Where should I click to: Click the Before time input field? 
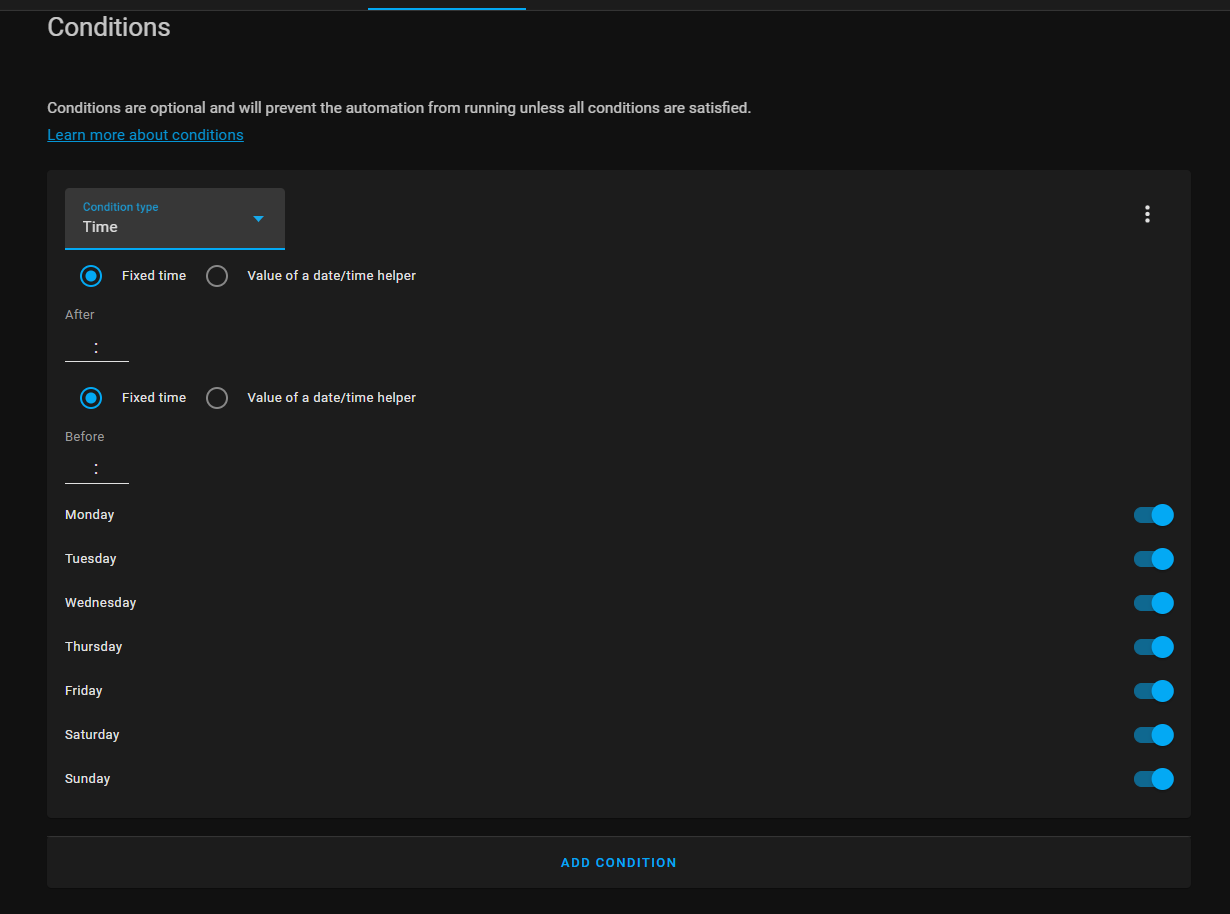[x=96, y=467]
